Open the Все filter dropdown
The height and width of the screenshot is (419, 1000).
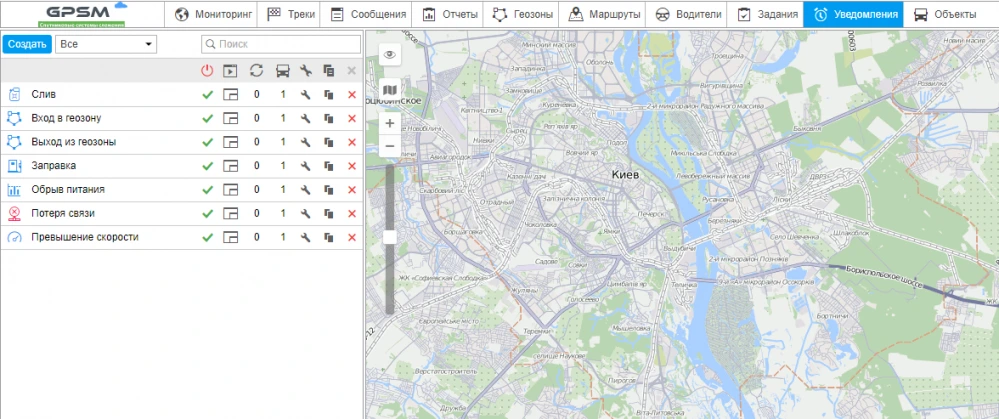pyautogui.click(x=107, y=44)
